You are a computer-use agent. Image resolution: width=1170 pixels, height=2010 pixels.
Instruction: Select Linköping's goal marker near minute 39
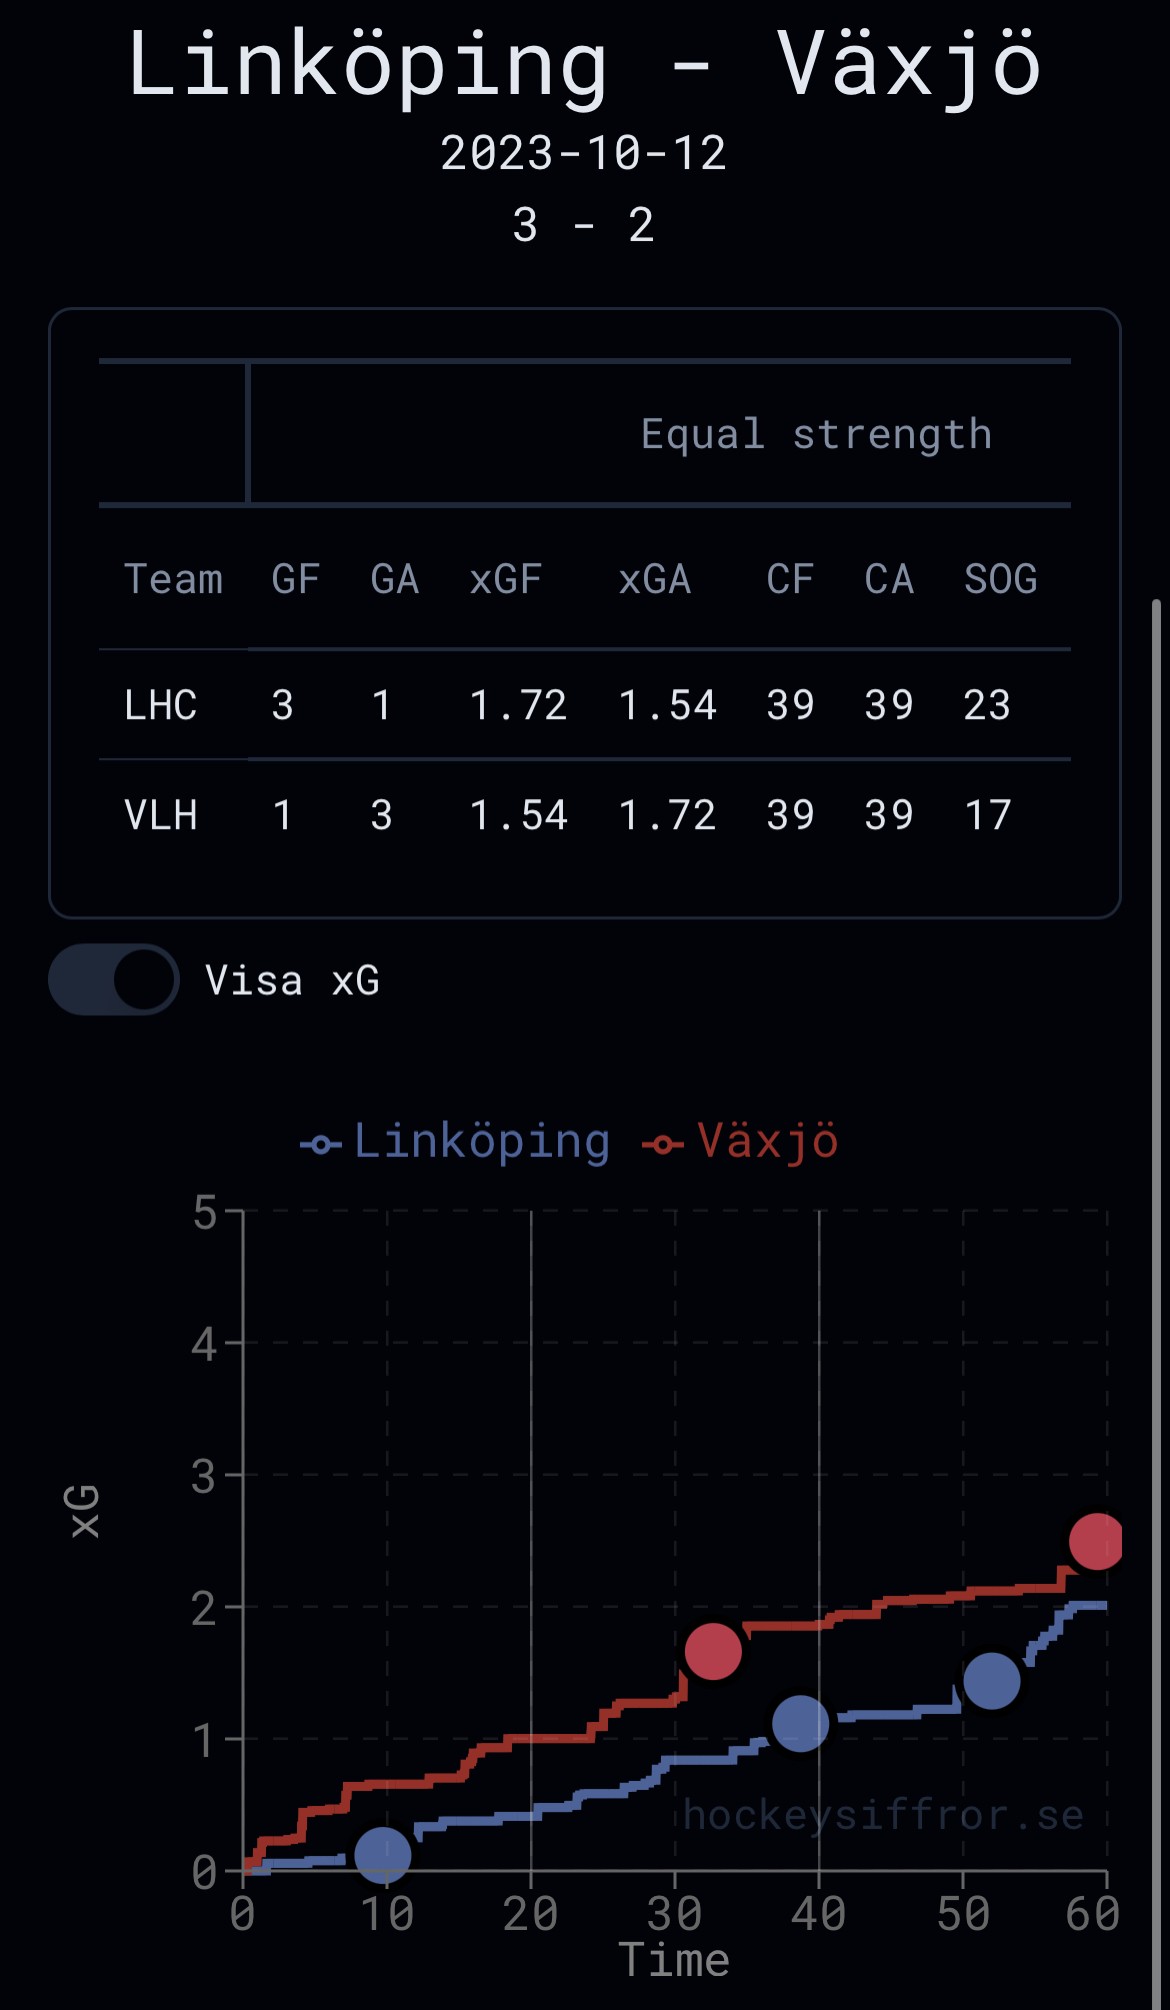(x=800, y=1723)
